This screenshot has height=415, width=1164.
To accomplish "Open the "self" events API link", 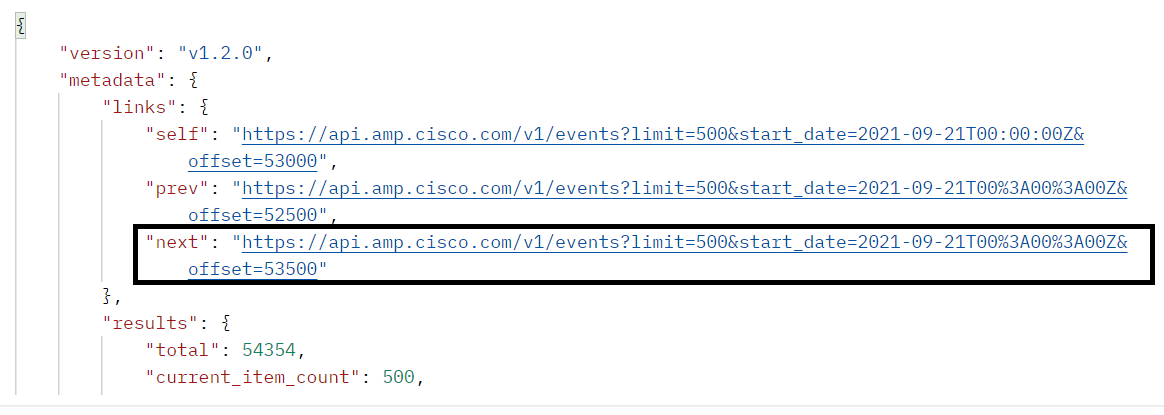I will pos(664,133).
